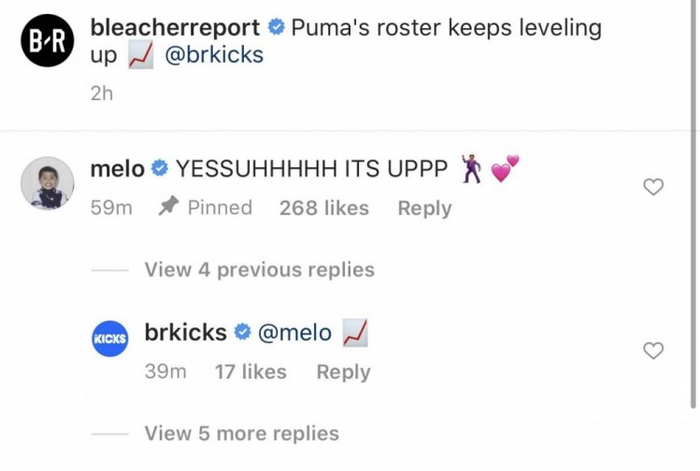Expand View 4 previous replies
The width and height of the screenshot is (700, 471).
(259, 270)
